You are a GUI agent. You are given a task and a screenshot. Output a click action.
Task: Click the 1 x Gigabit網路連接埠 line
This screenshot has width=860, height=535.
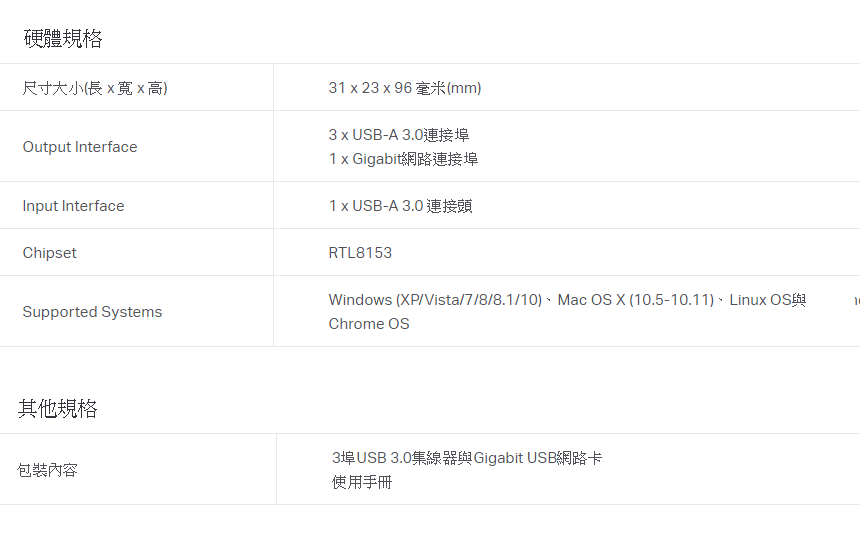coord(403,159)
